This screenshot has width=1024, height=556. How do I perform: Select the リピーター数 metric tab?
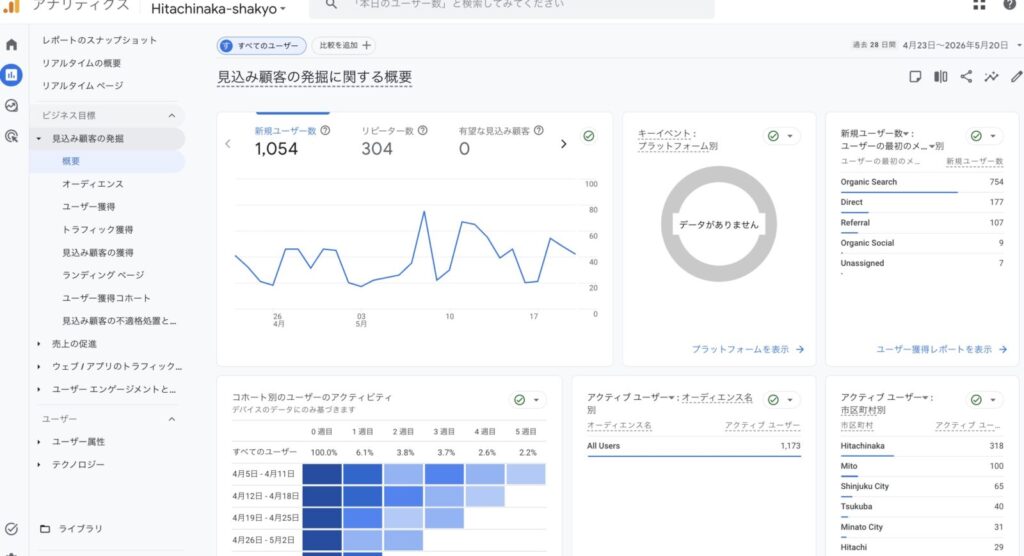pos(394,141)
